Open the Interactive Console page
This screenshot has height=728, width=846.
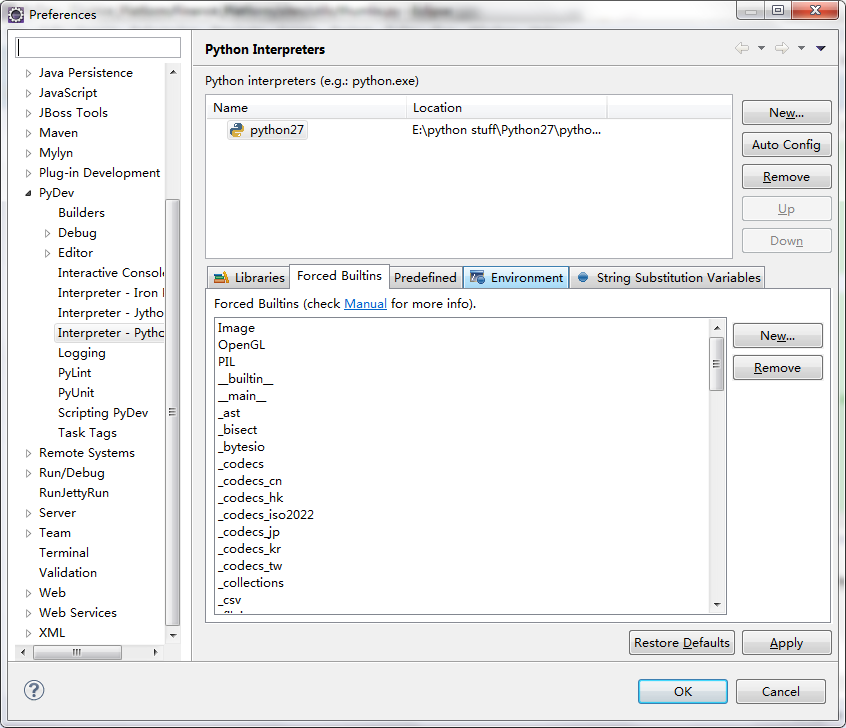pos(111,273)
